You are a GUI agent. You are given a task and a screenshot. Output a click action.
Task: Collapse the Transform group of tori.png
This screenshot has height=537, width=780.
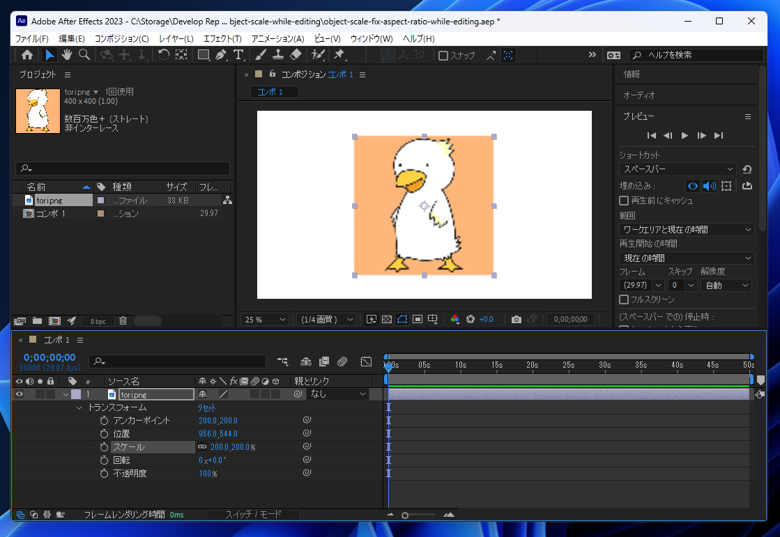[79, 408]
